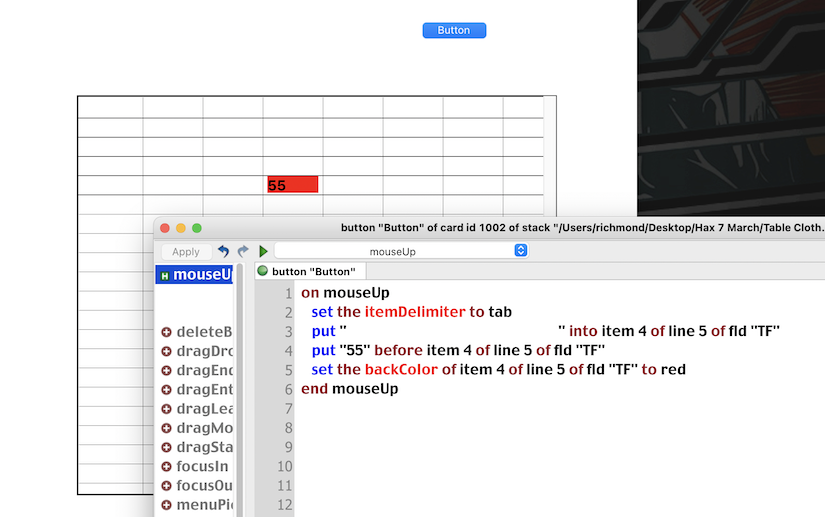Screen dimensions: 825x517
Task: Switch to the button "Button" script tab
Action: pos(312,271)
